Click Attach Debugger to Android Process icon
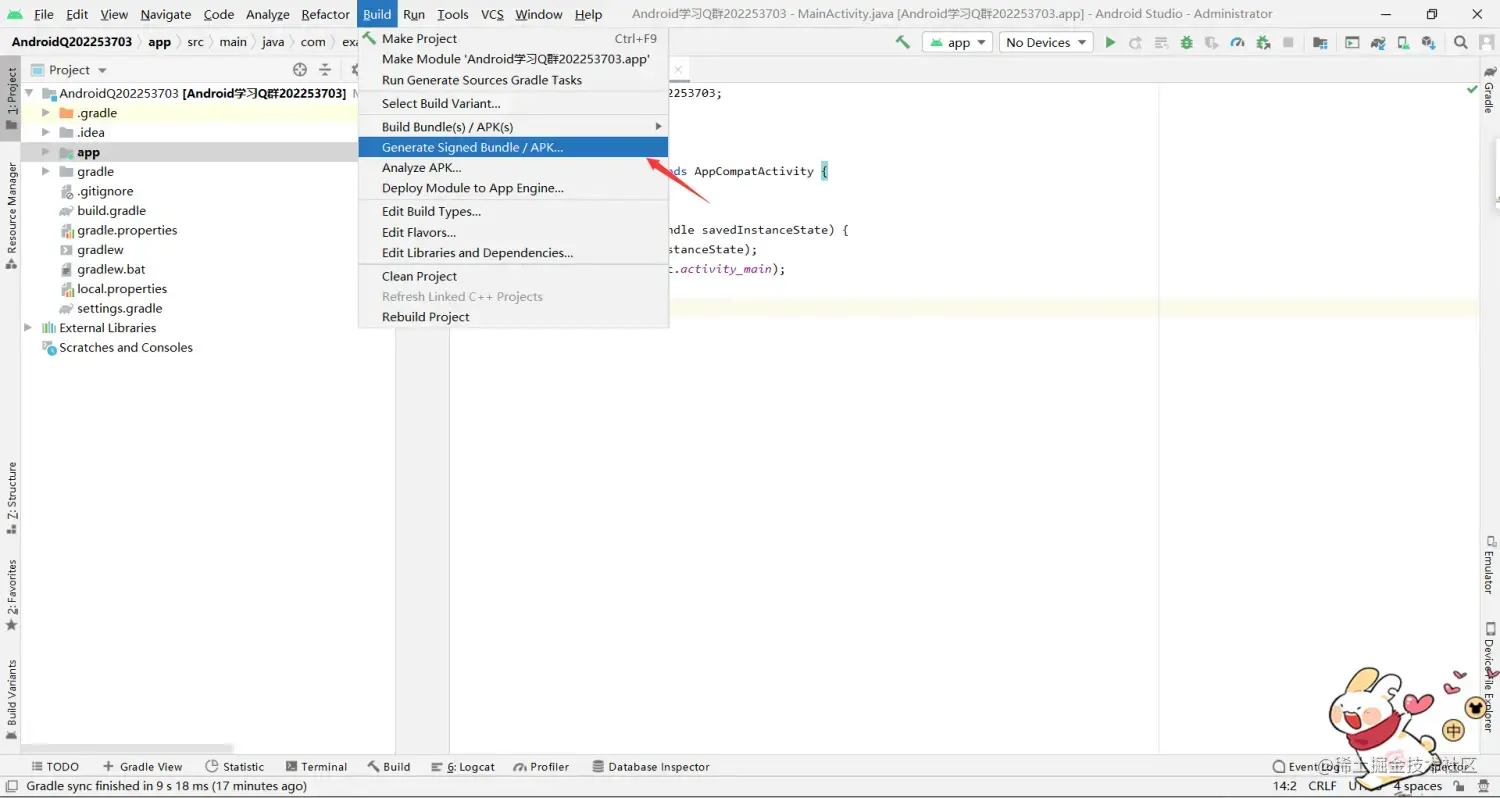The image size is (1500, 798). (1263, 42)
